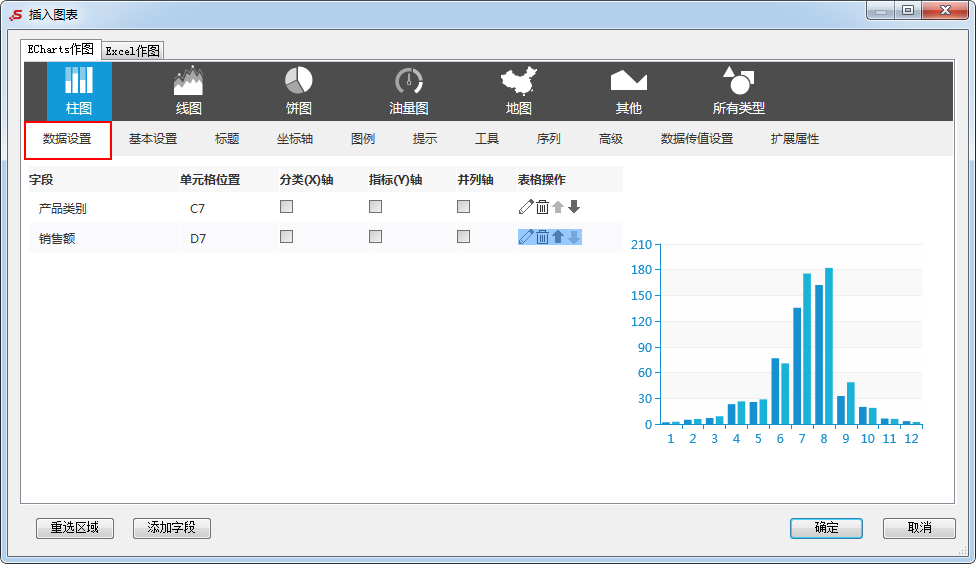976x564 pixels.
Task: Move 销售额 row down
Action: [x=574, y=237]
